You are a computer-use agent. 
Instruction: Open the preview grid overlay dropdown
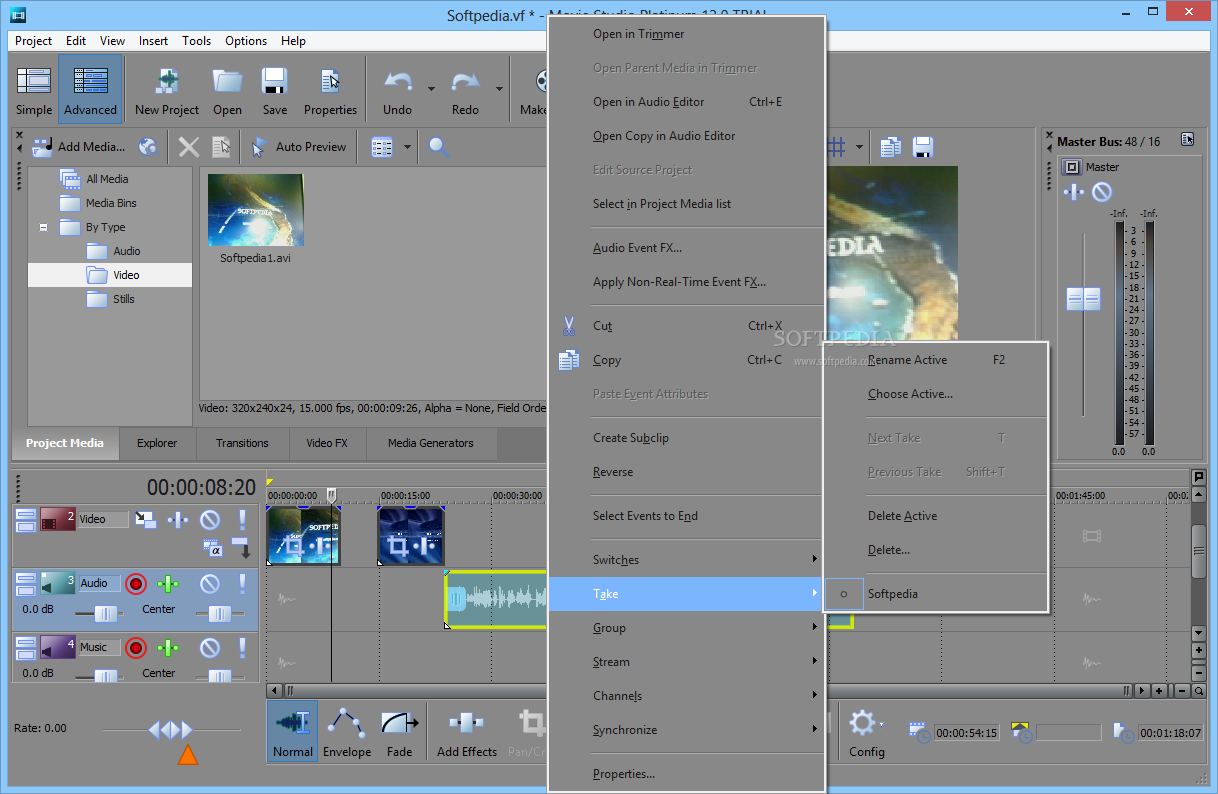[859, 147]
